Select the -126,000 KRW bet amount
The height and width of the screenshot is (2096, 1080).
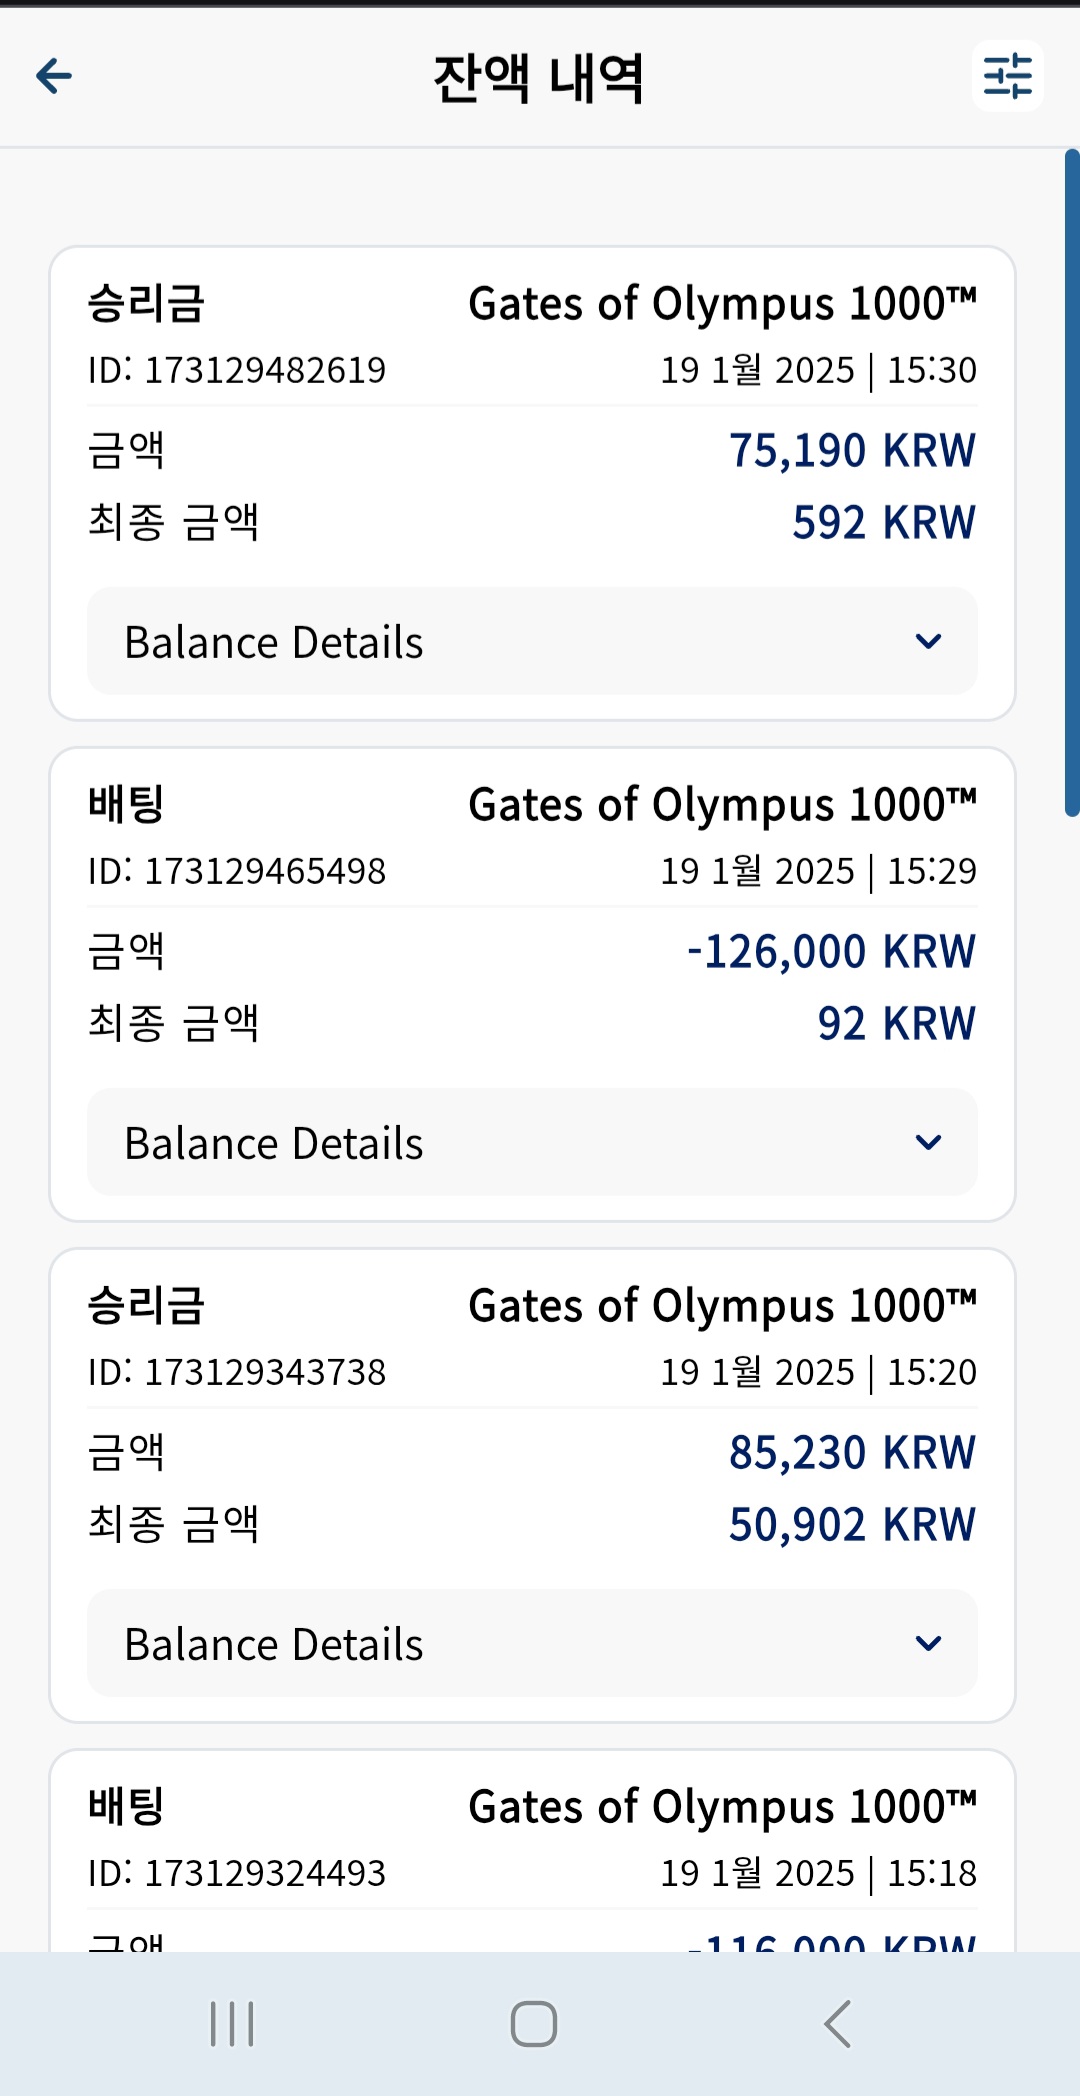pyautogui.click(x=831, y=951)
